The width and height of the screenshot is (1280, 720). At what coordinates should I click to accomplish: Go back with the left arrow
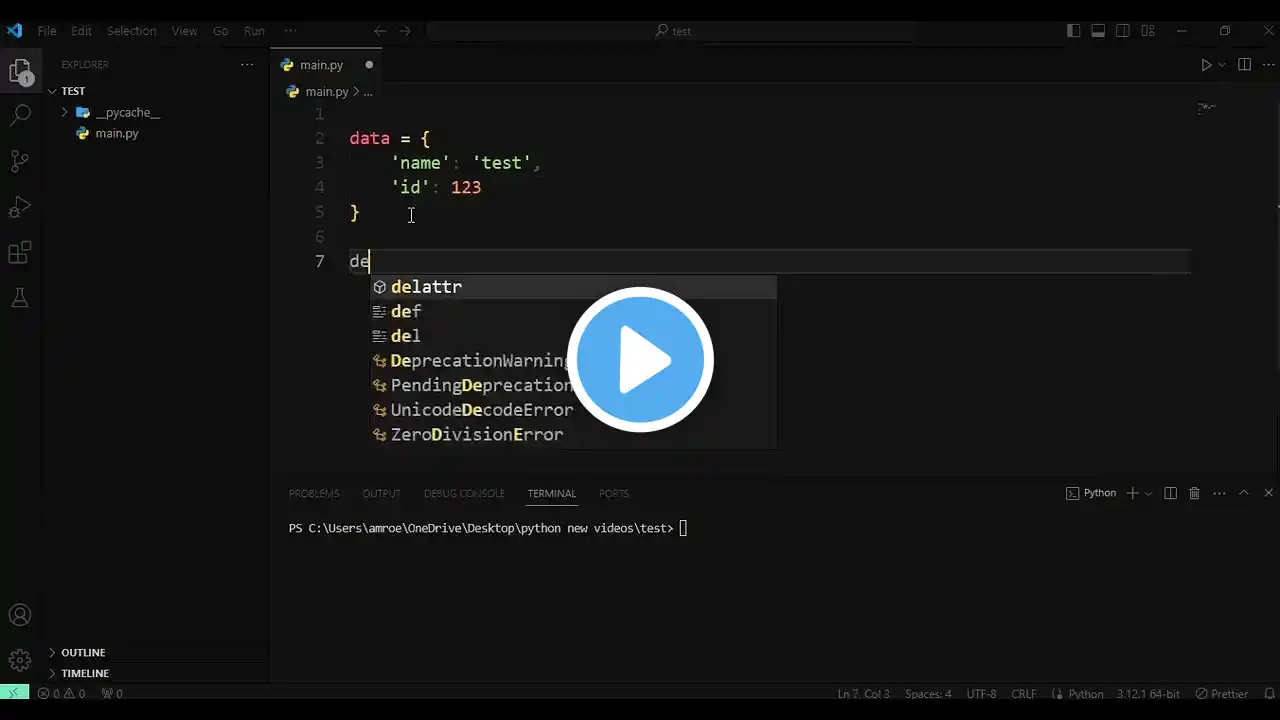(x=380, y=31)
